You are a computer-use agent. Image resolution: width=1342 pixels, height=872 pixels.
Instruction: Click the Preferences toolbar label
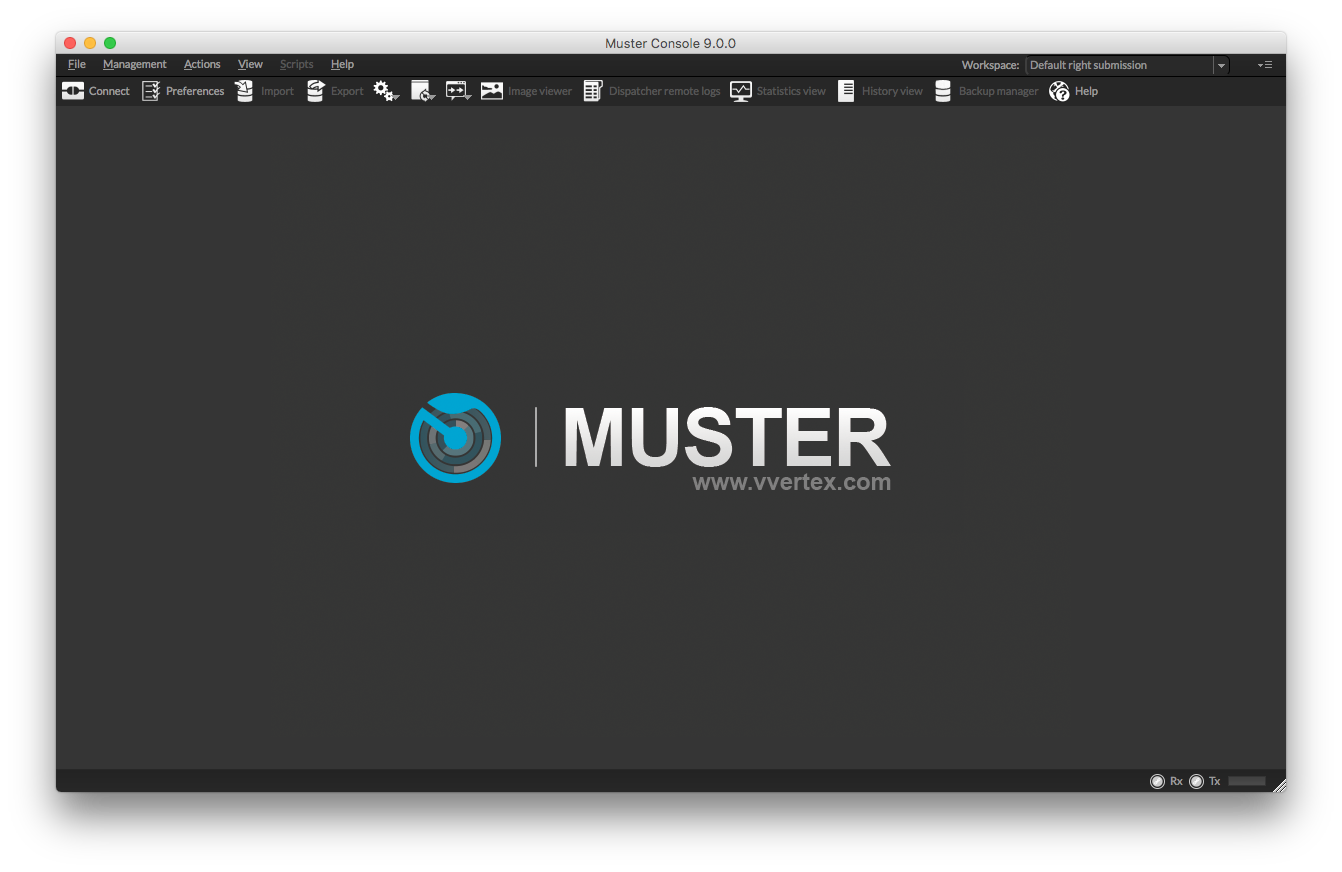[195, 91]
